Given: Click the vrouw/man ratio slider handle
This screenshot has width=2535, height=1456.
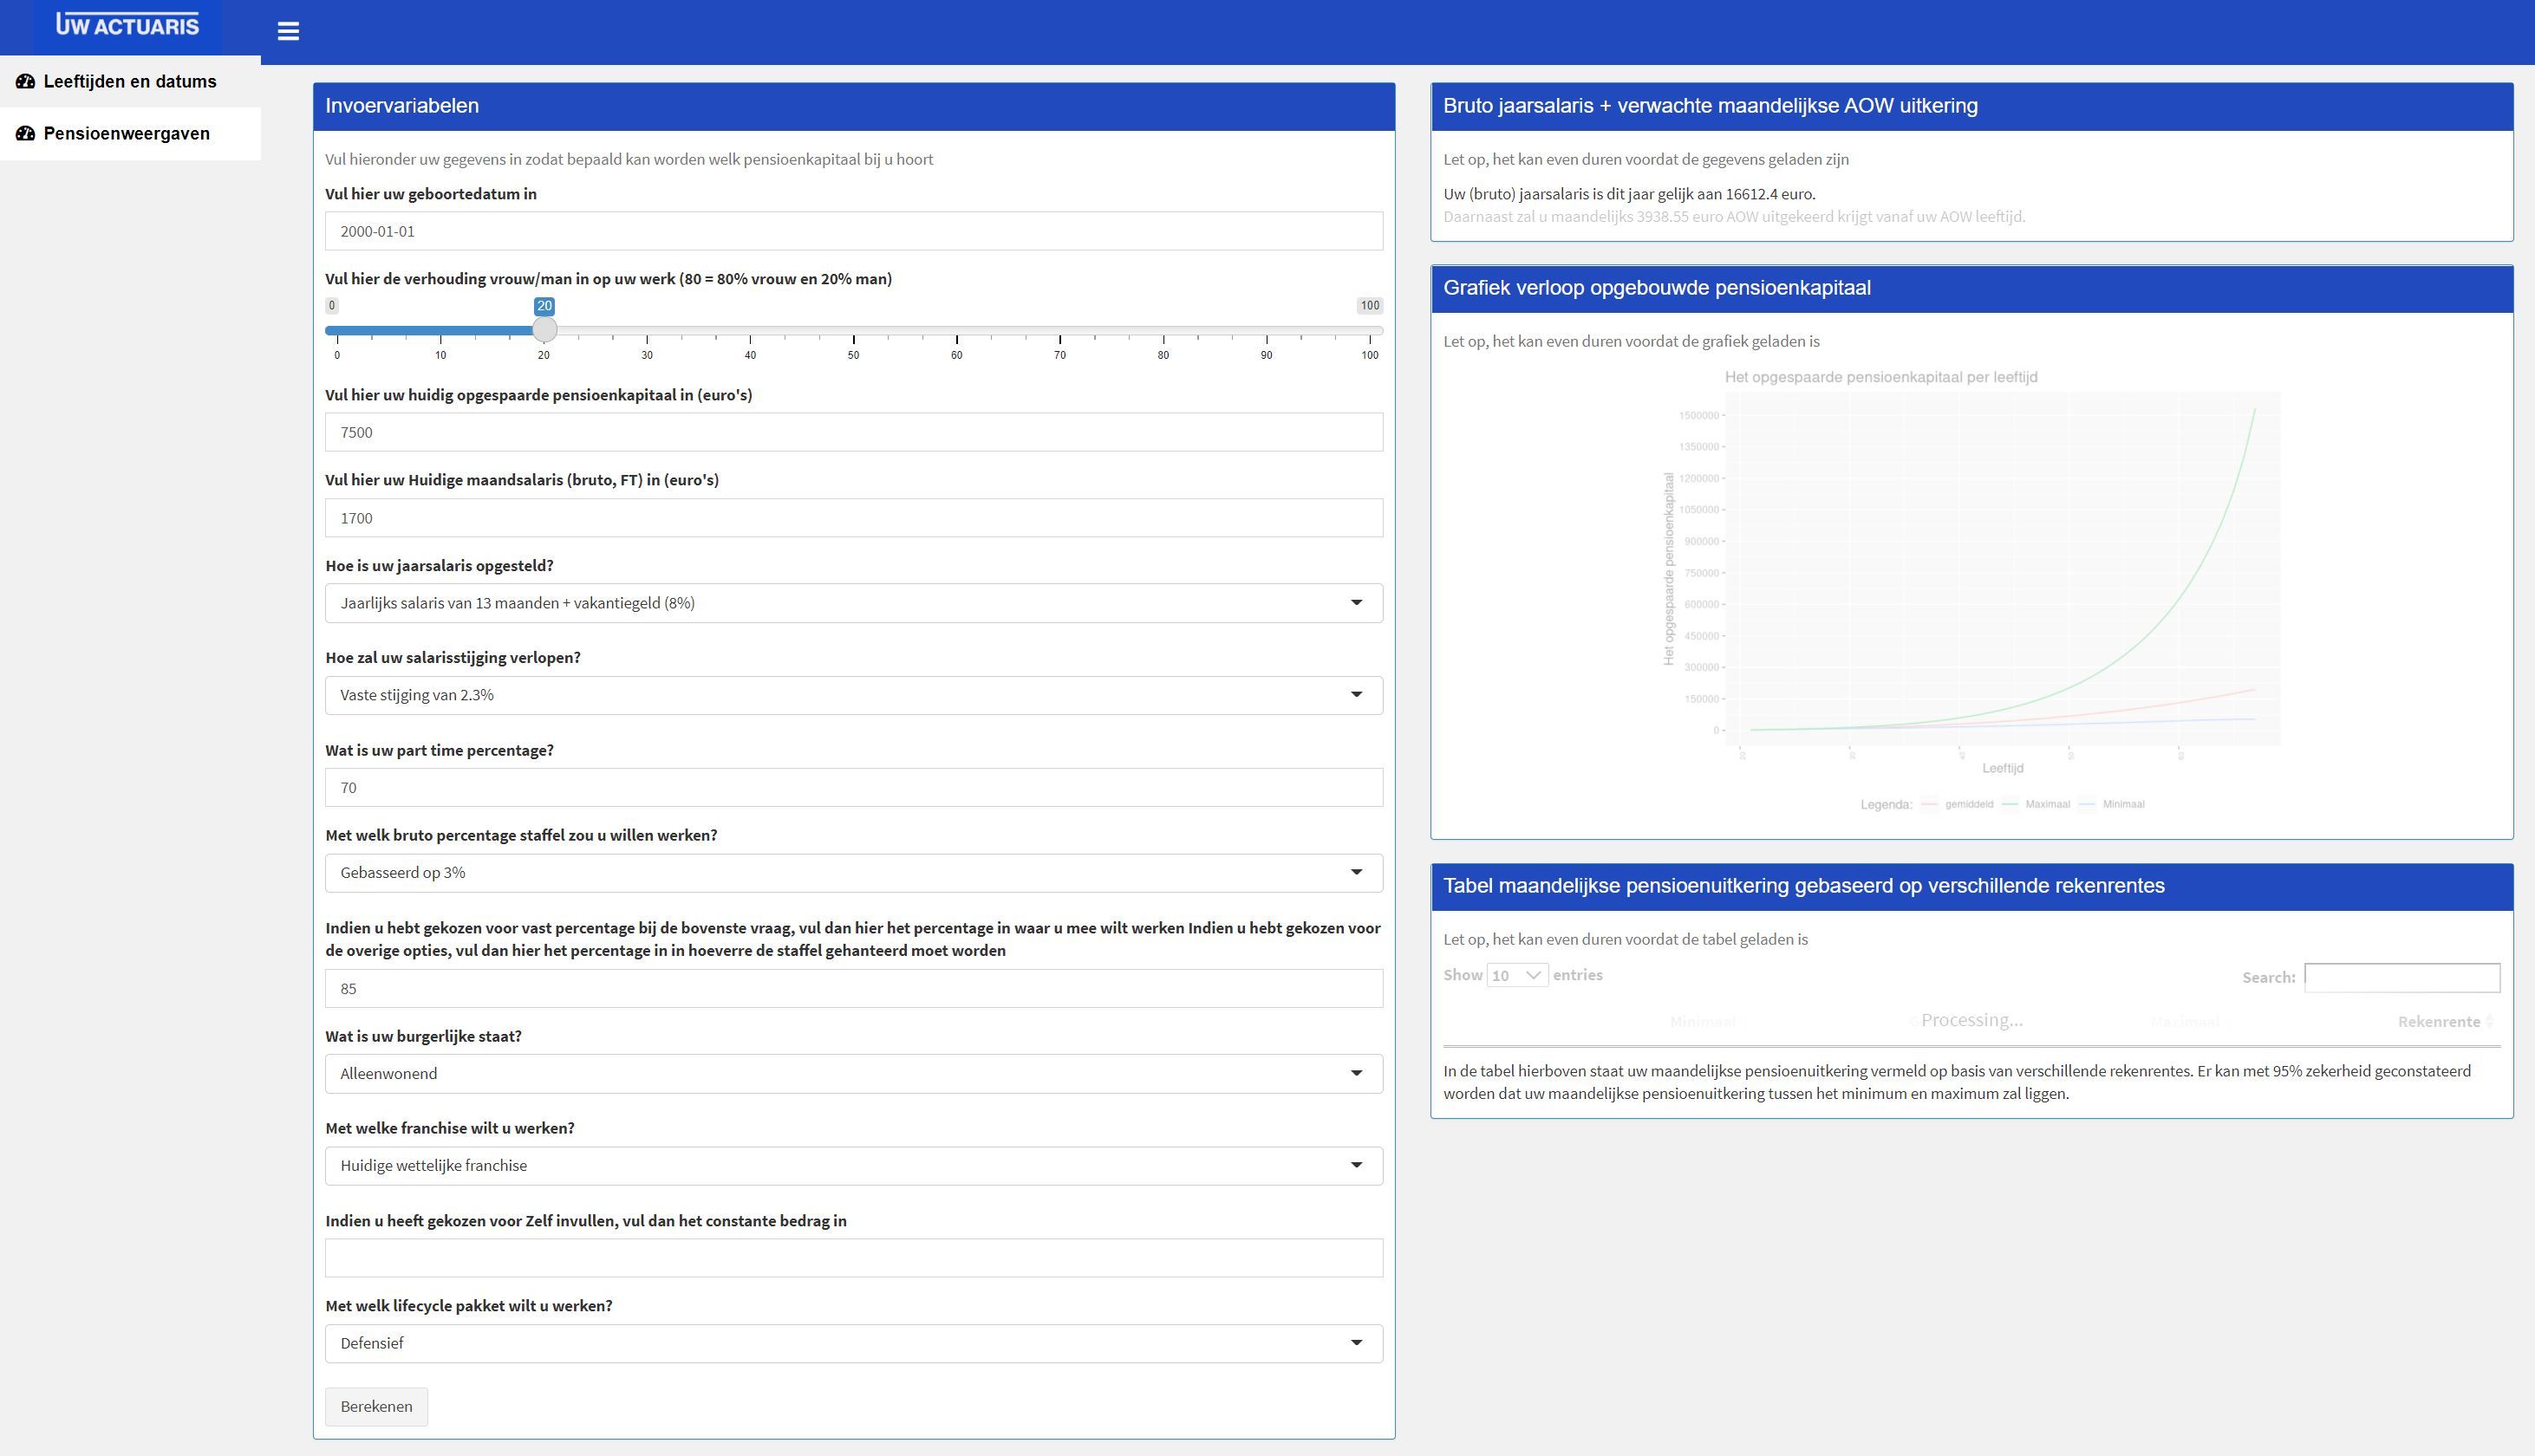Looking at the screenshot, I should [x=544, y=329].
